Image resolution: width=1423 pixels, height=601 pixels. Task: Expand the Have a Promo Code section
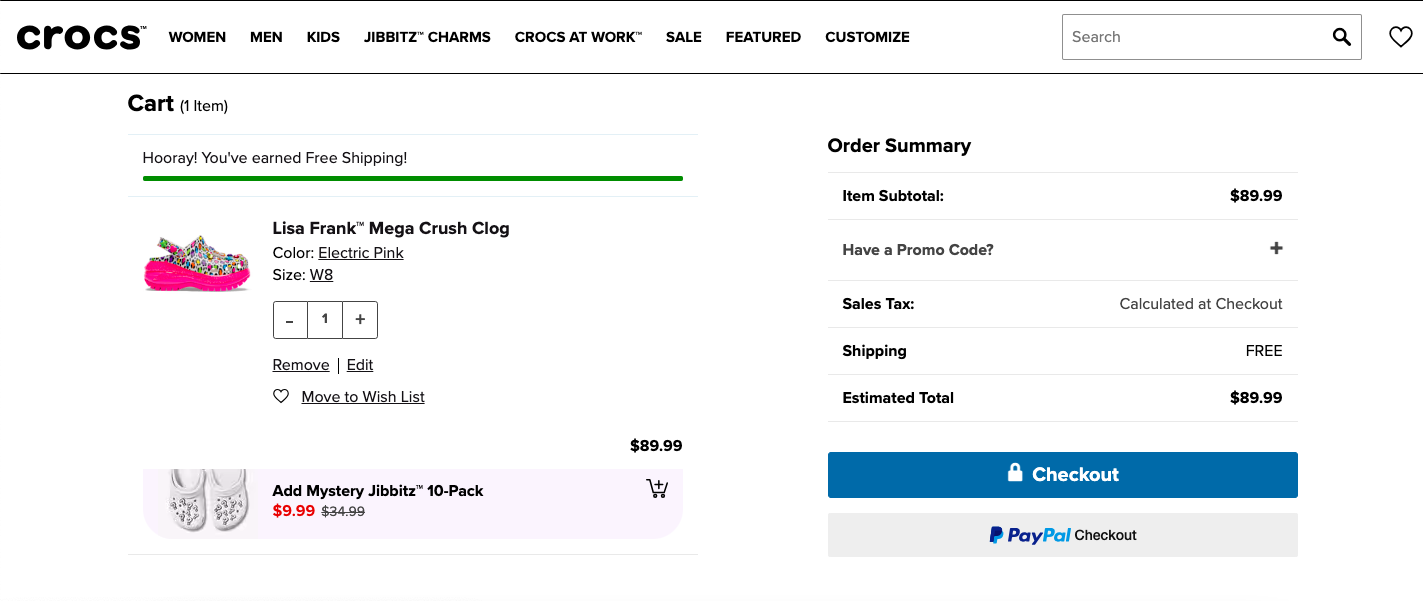coord(1276,248)
